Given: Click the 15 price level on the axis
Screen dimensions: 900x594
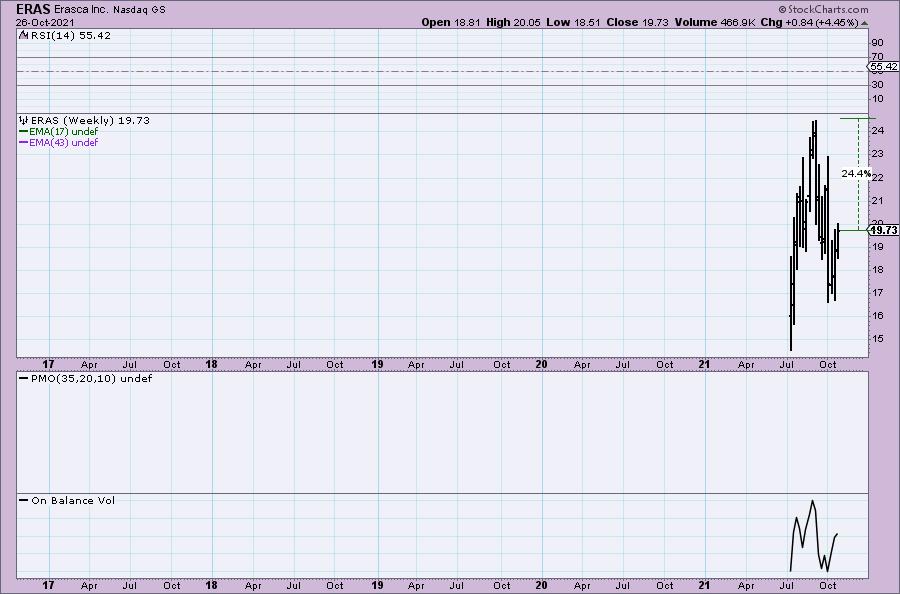Looking at the screenshot, I should click(x=877, y=339).
